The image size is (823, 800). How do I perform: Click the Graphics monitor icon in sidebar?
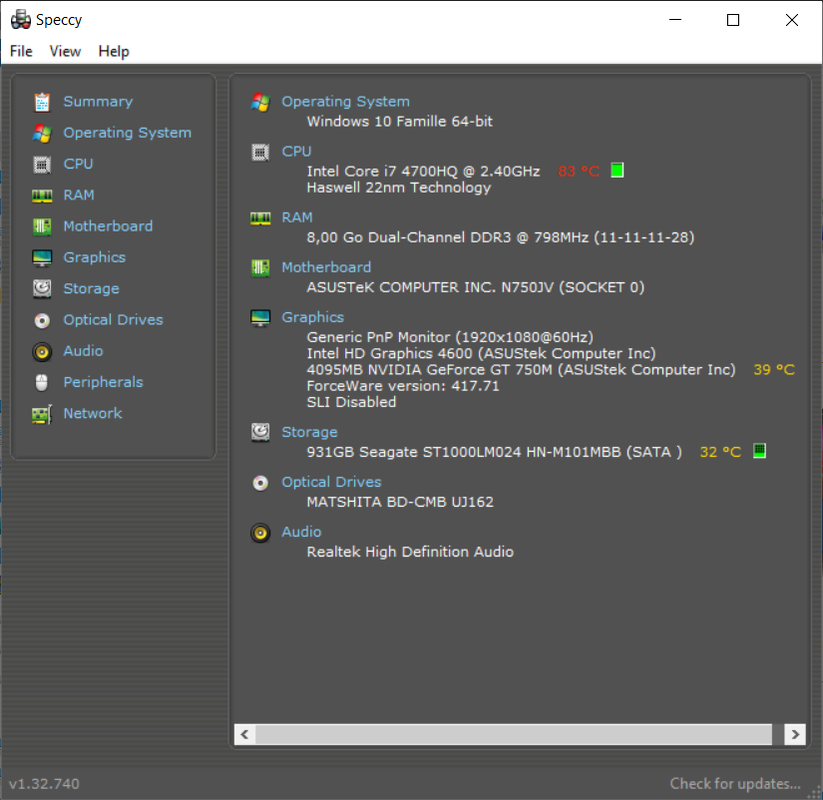pyautogui.click(x=42, y=258)
